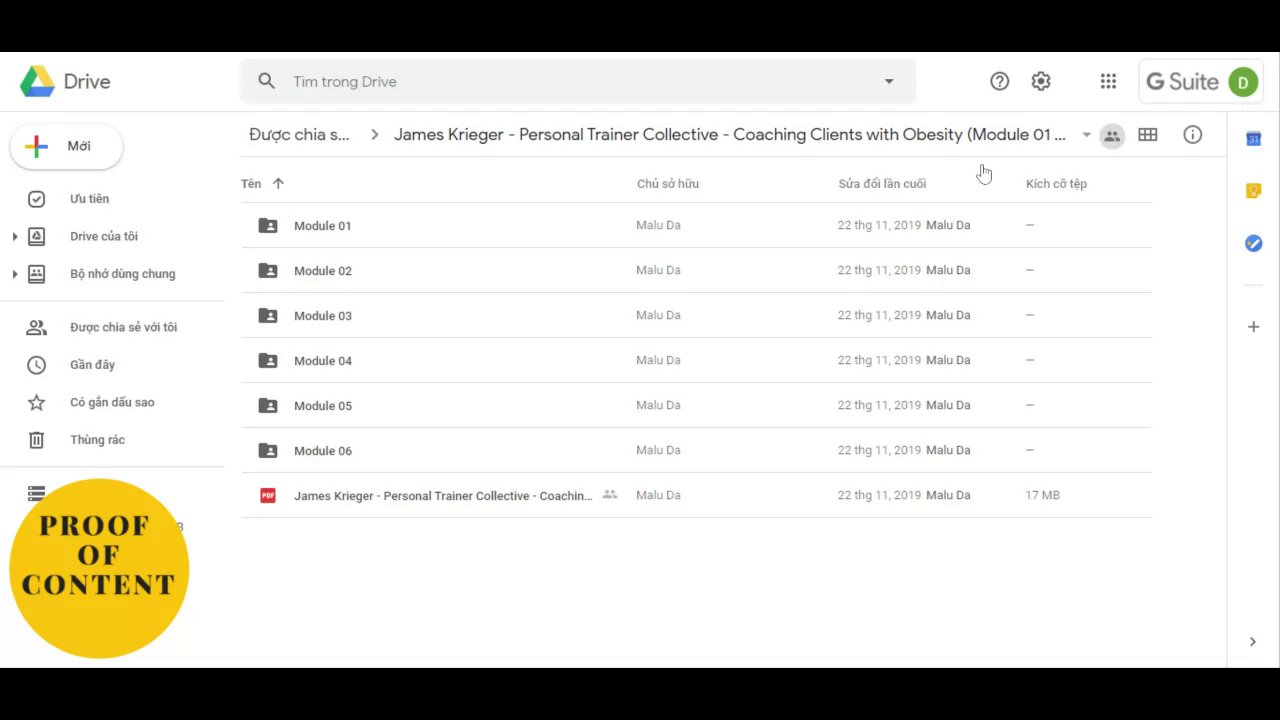Click the star icon in sidebar
This screenshot has width=1280, height=720.
36,402
